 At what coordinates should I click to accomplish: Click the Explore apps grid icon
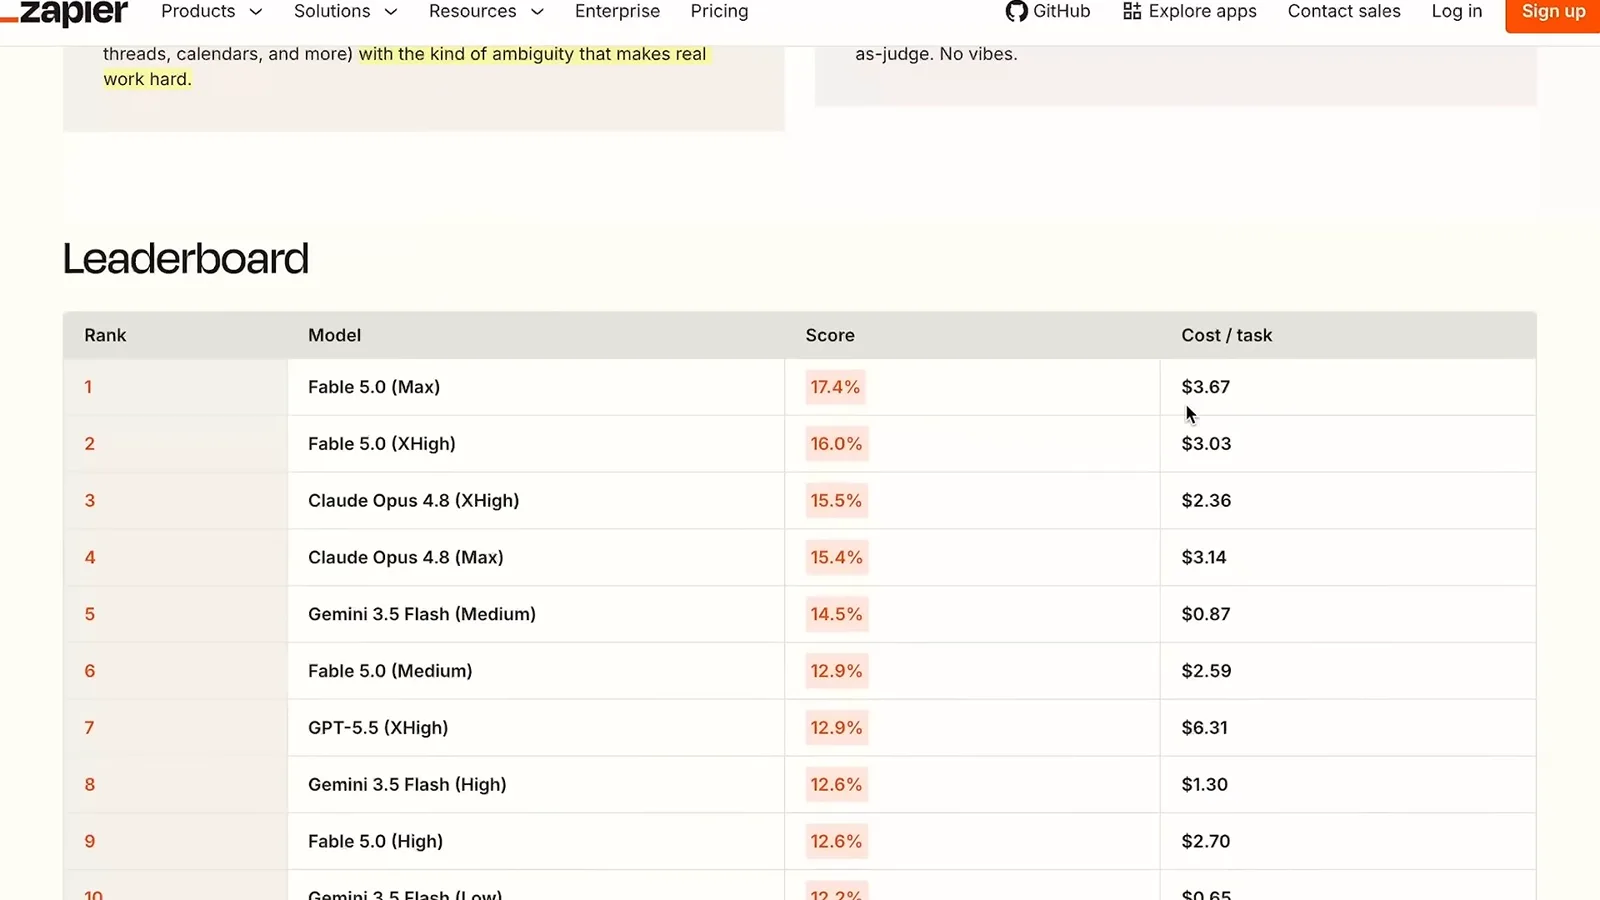click(1132, 11)
